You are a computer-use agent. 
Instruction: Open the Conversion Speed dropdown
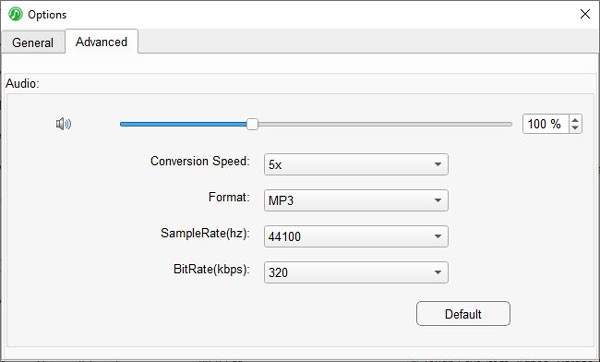356,165
